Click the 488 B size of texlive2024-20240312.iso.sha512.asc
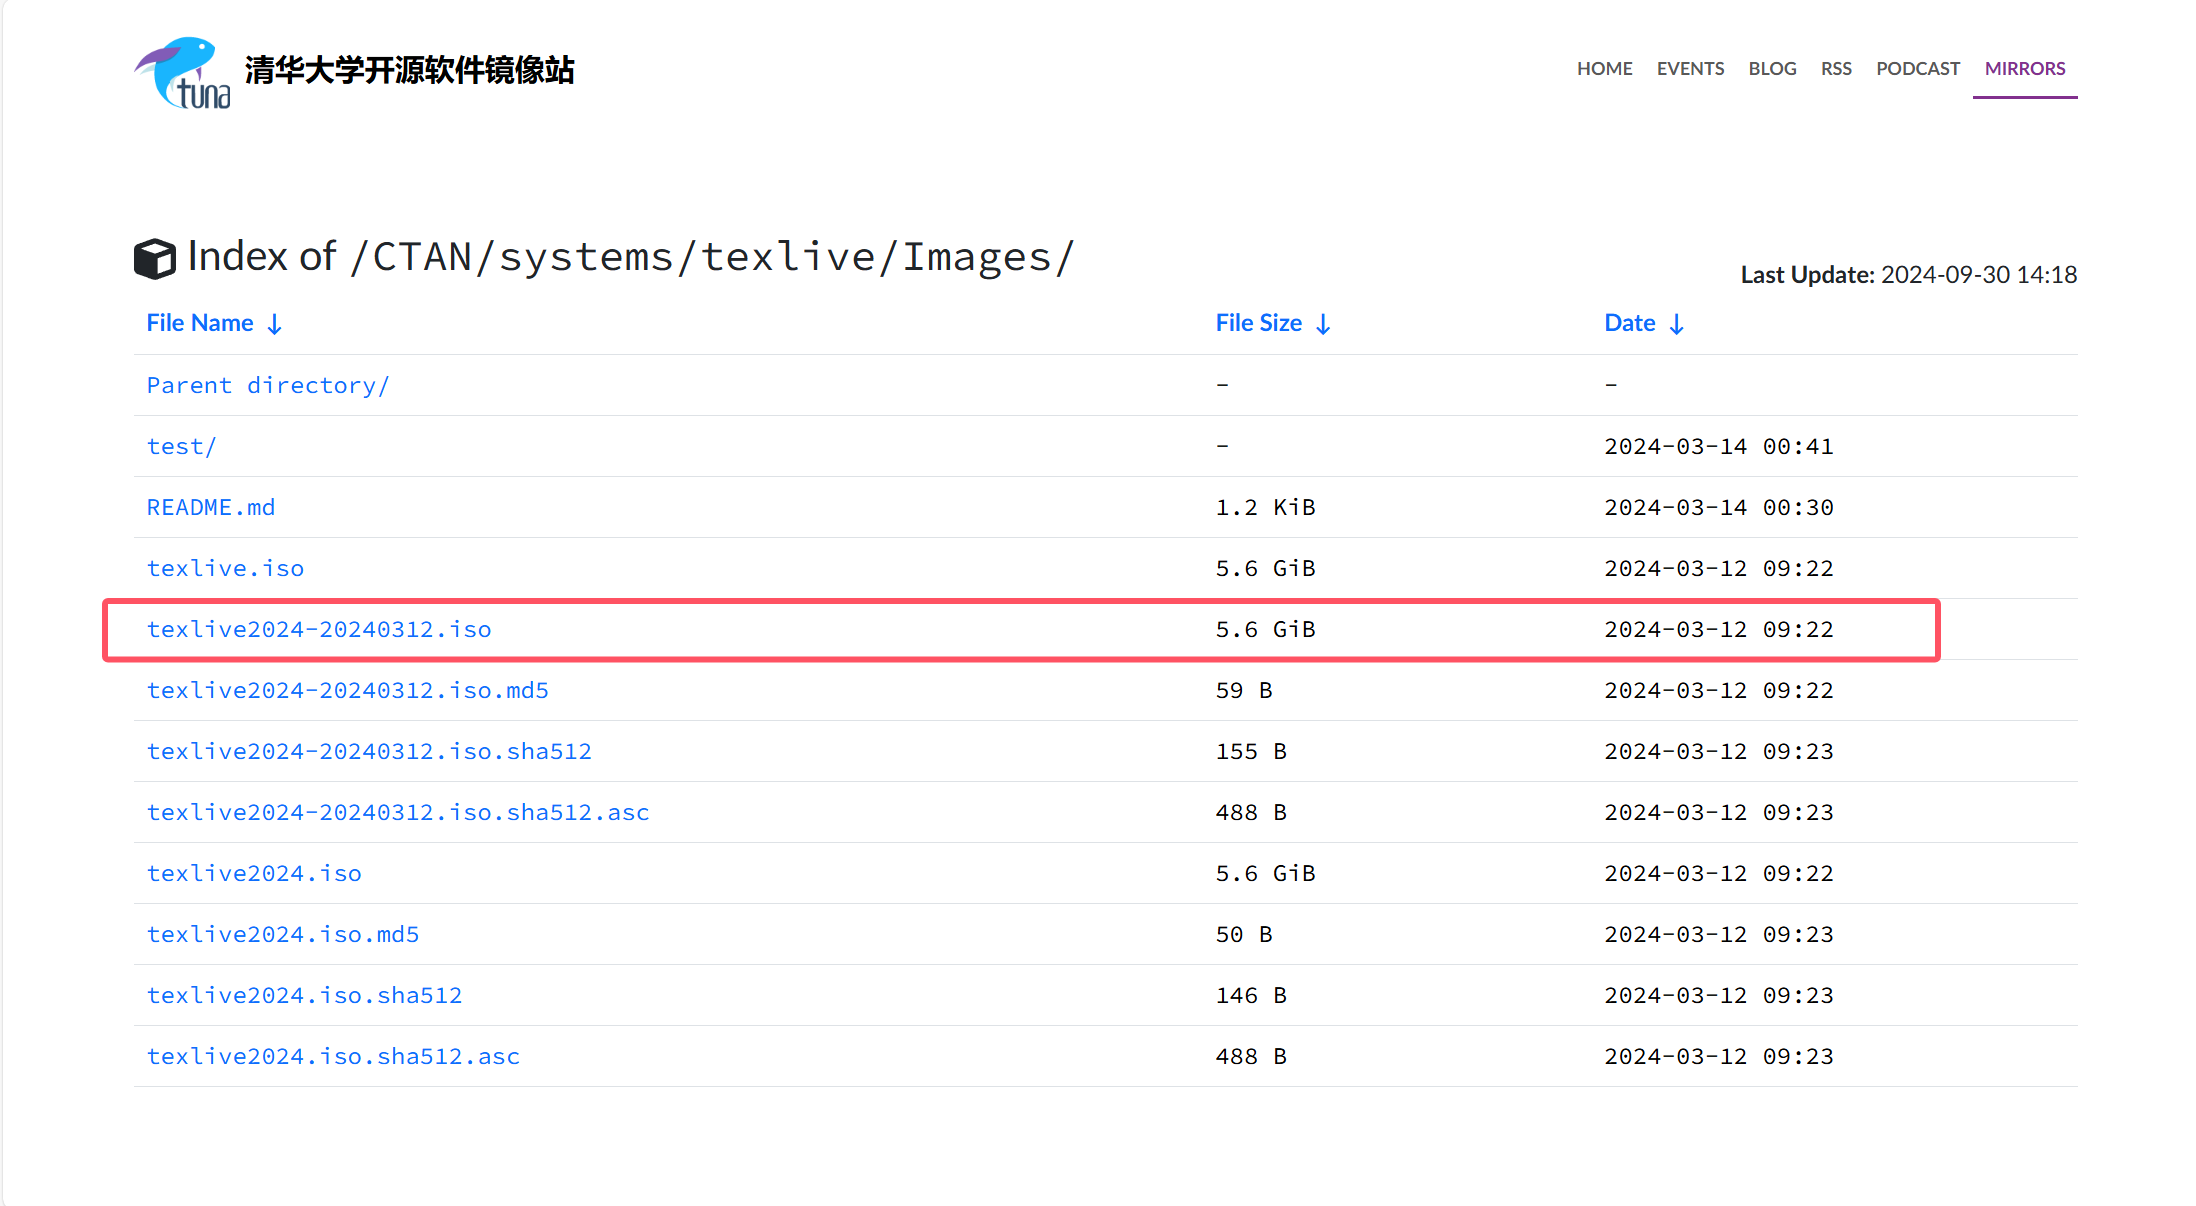Viewport: 2196px width, 1206px height. (1251, 812)
